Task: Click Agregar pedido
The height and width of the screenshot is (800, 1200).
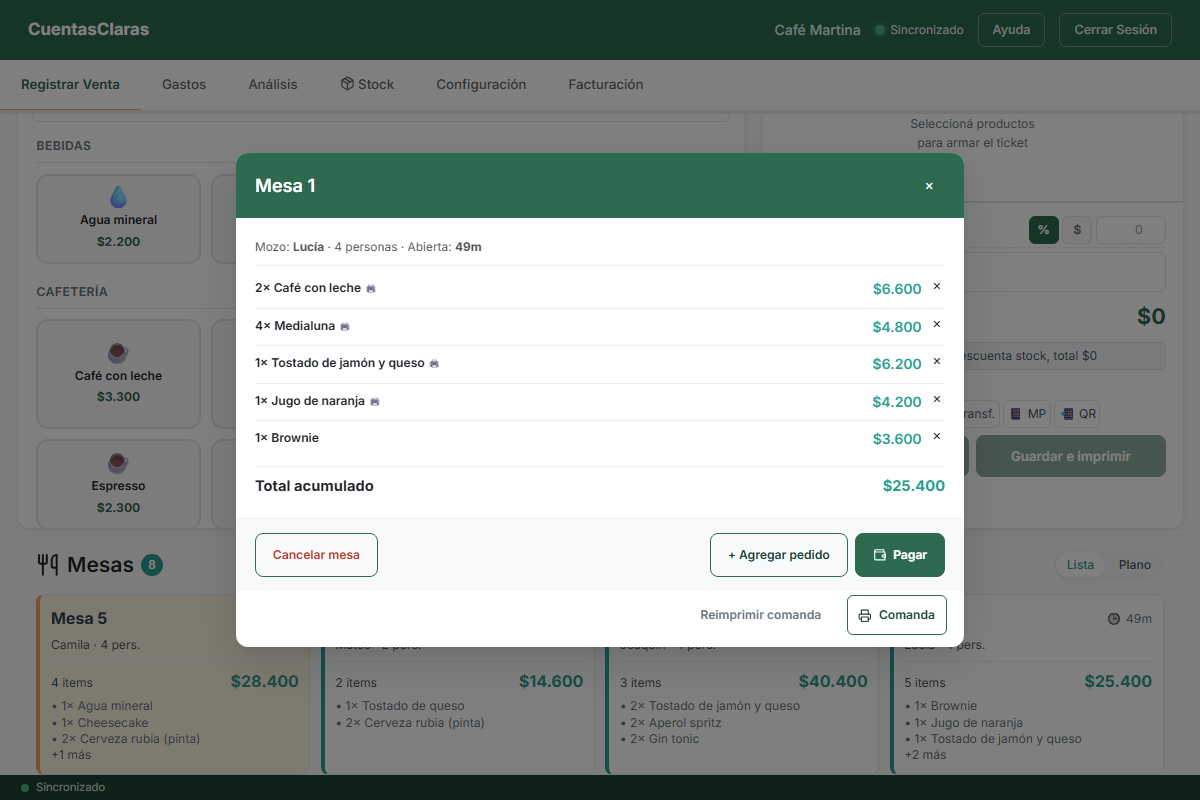Action: click(779, 555)
